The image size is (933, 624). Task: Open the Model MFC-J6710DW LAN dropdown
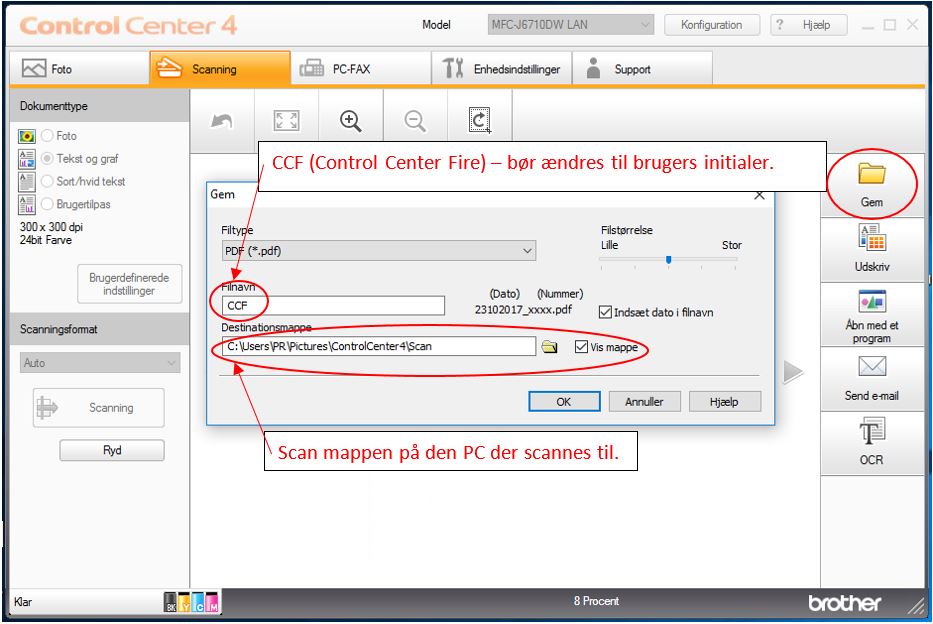pos(570,25)
